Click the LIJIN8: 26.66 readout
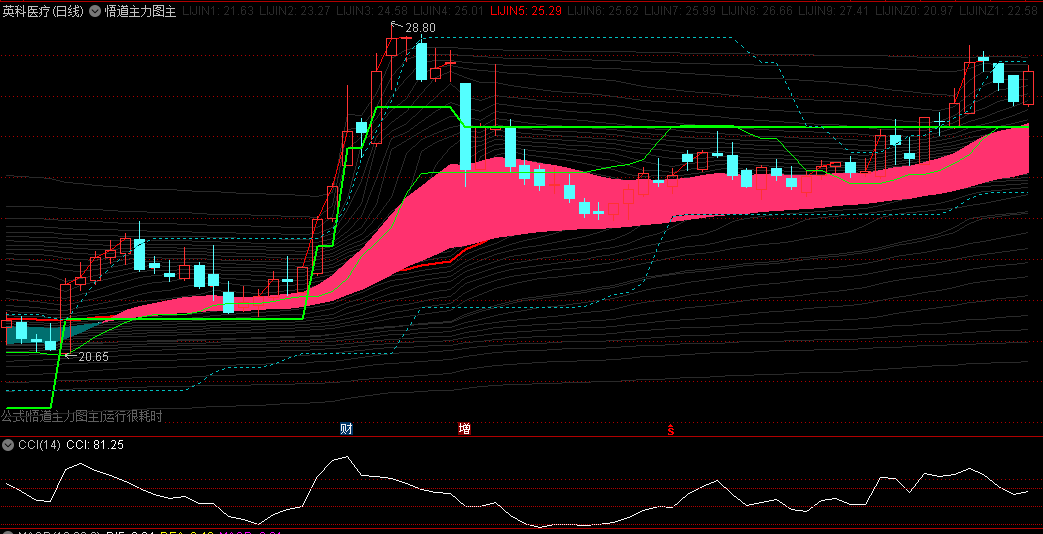Image resolution: width=1043 pixels, height=534 pixels. (758, 11)
